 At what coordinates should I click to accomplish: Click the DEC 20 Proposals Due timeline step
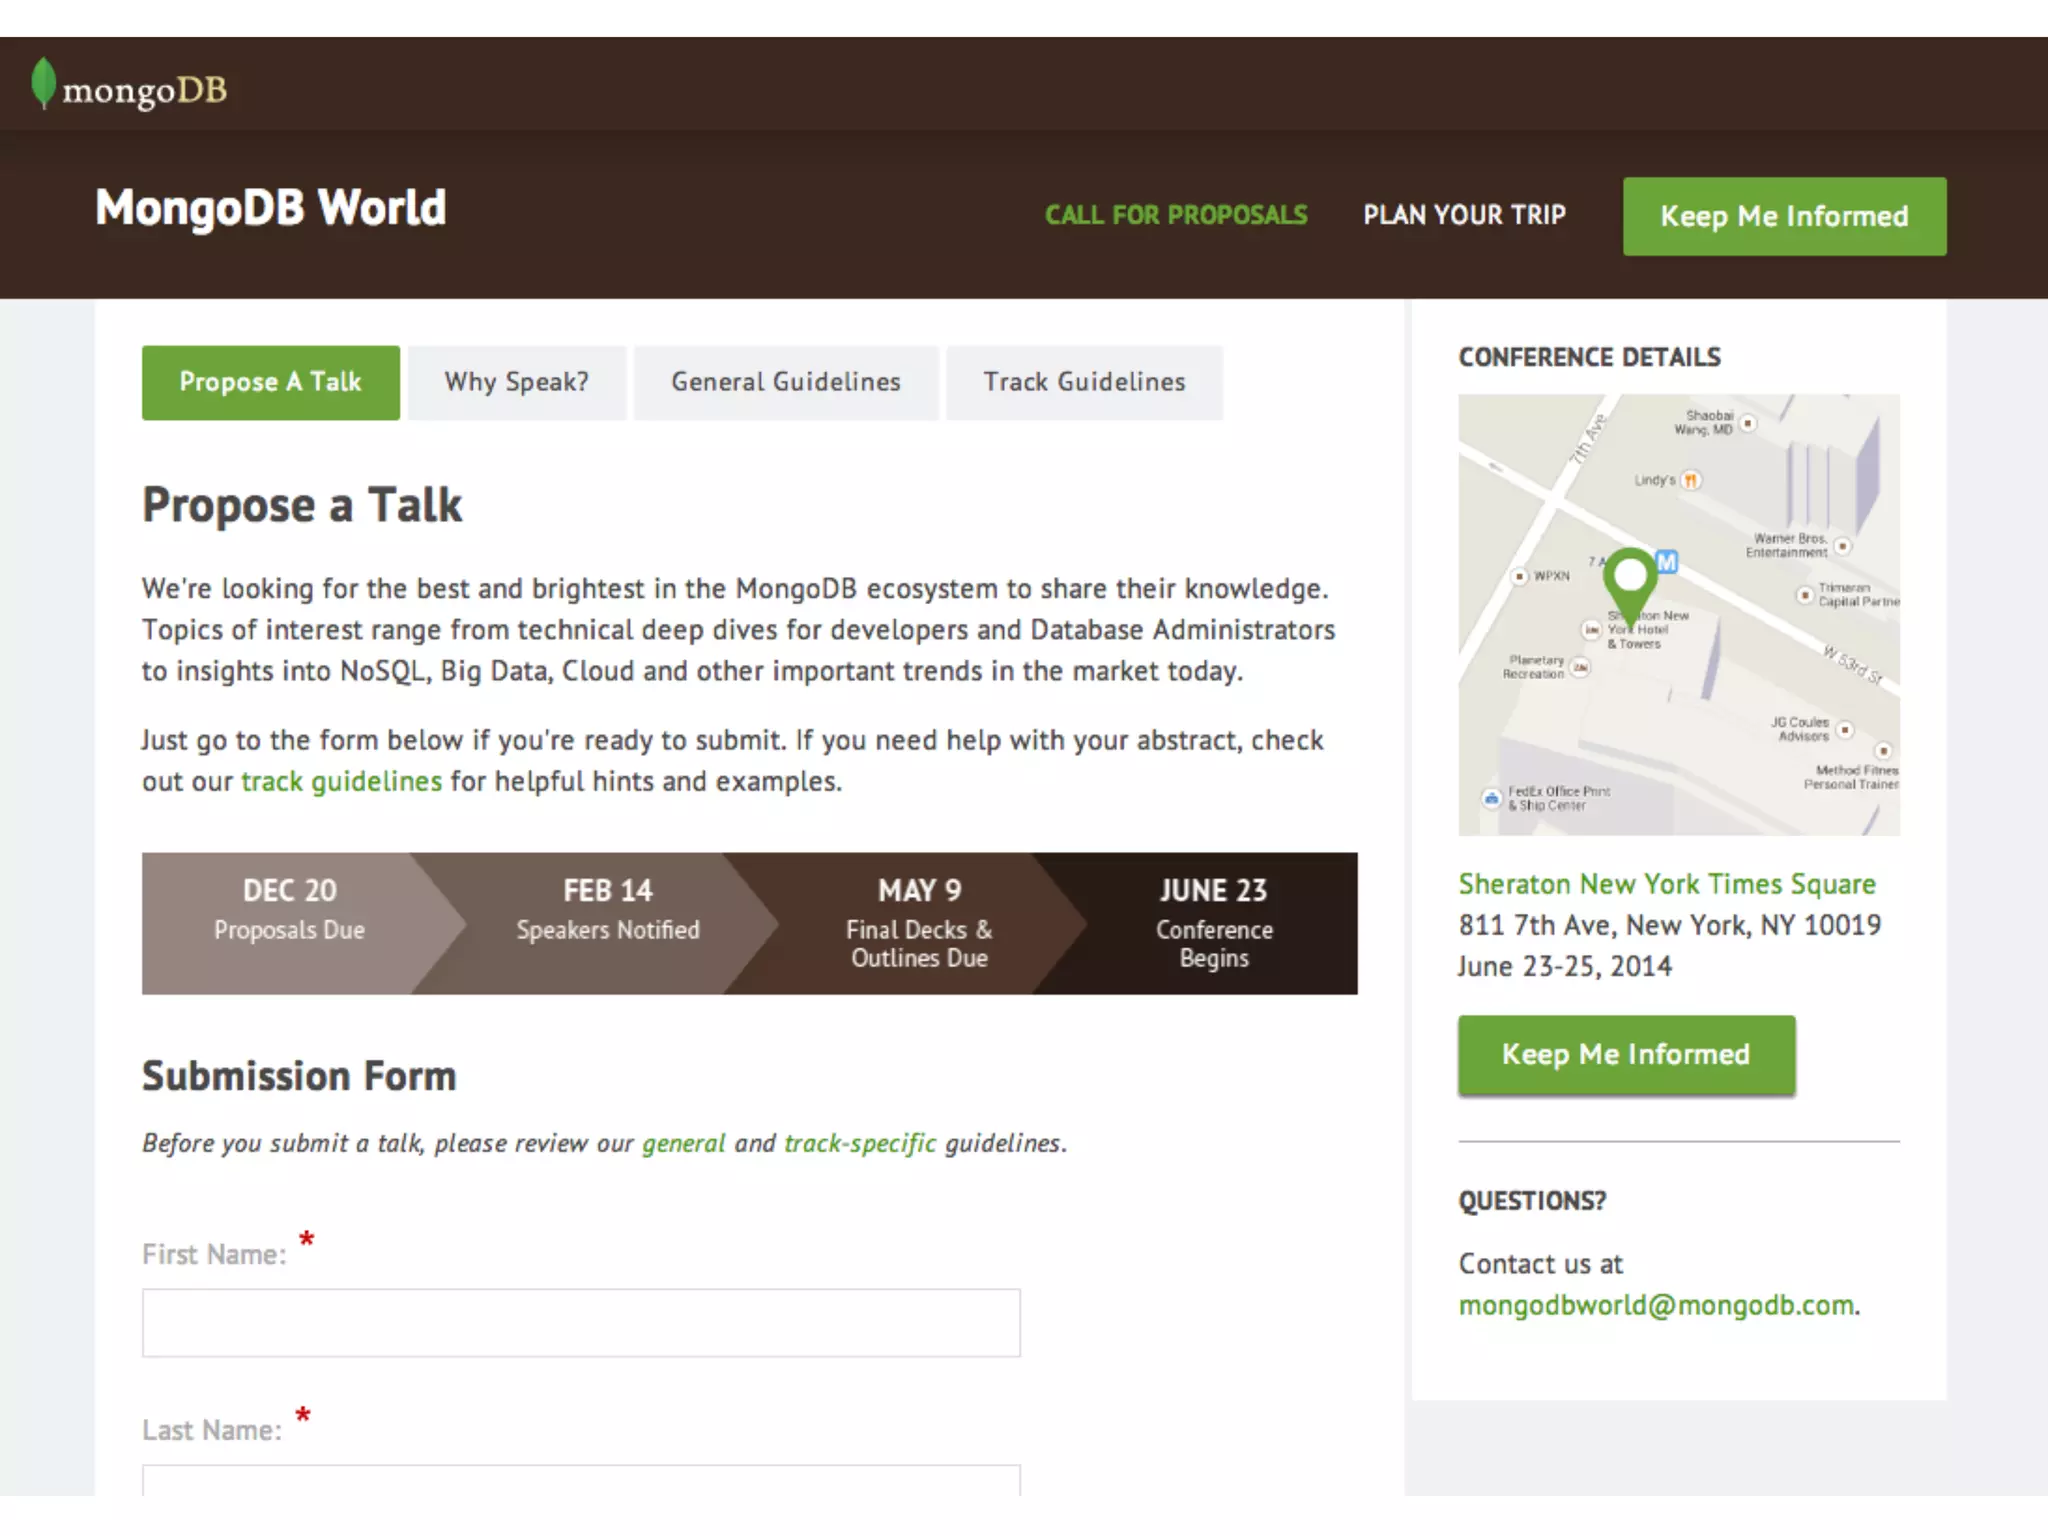point(290,922)
